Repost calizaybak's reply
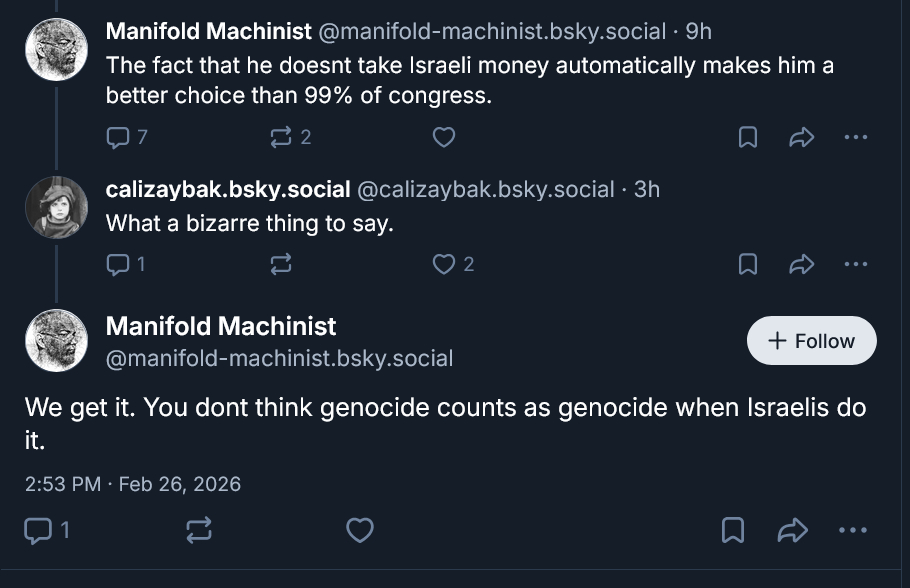 [281, 264]
